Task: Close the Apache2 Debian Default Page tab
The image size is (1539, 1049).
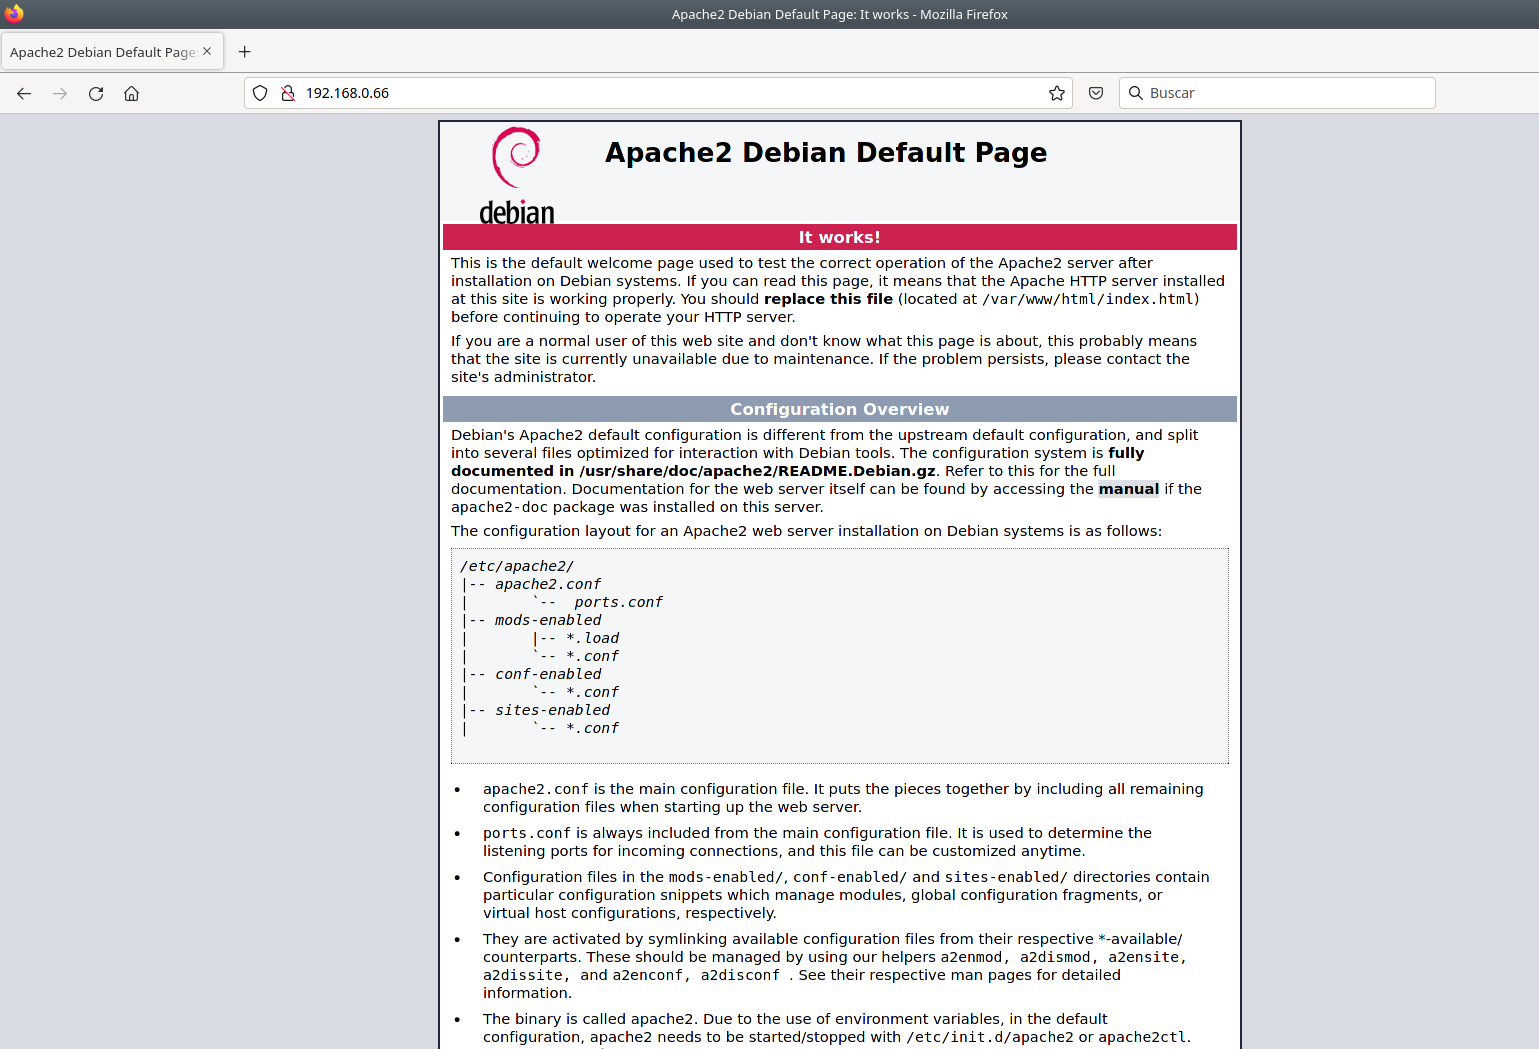Action: point(207,51)
